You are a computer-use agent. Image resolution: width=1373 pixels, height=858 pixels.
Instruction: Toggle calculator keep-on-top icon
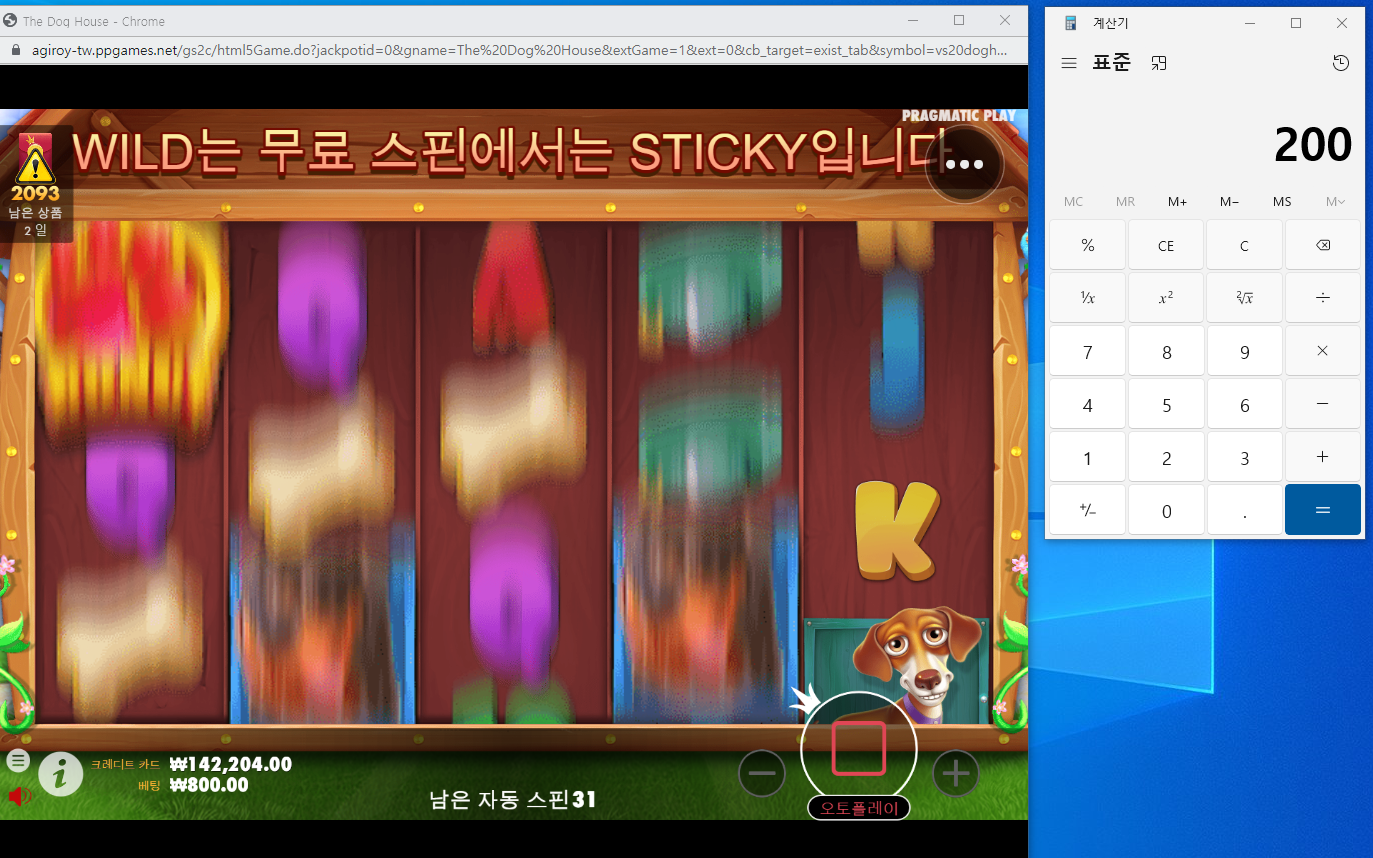pyautogui.click(x=1159, y=63)
